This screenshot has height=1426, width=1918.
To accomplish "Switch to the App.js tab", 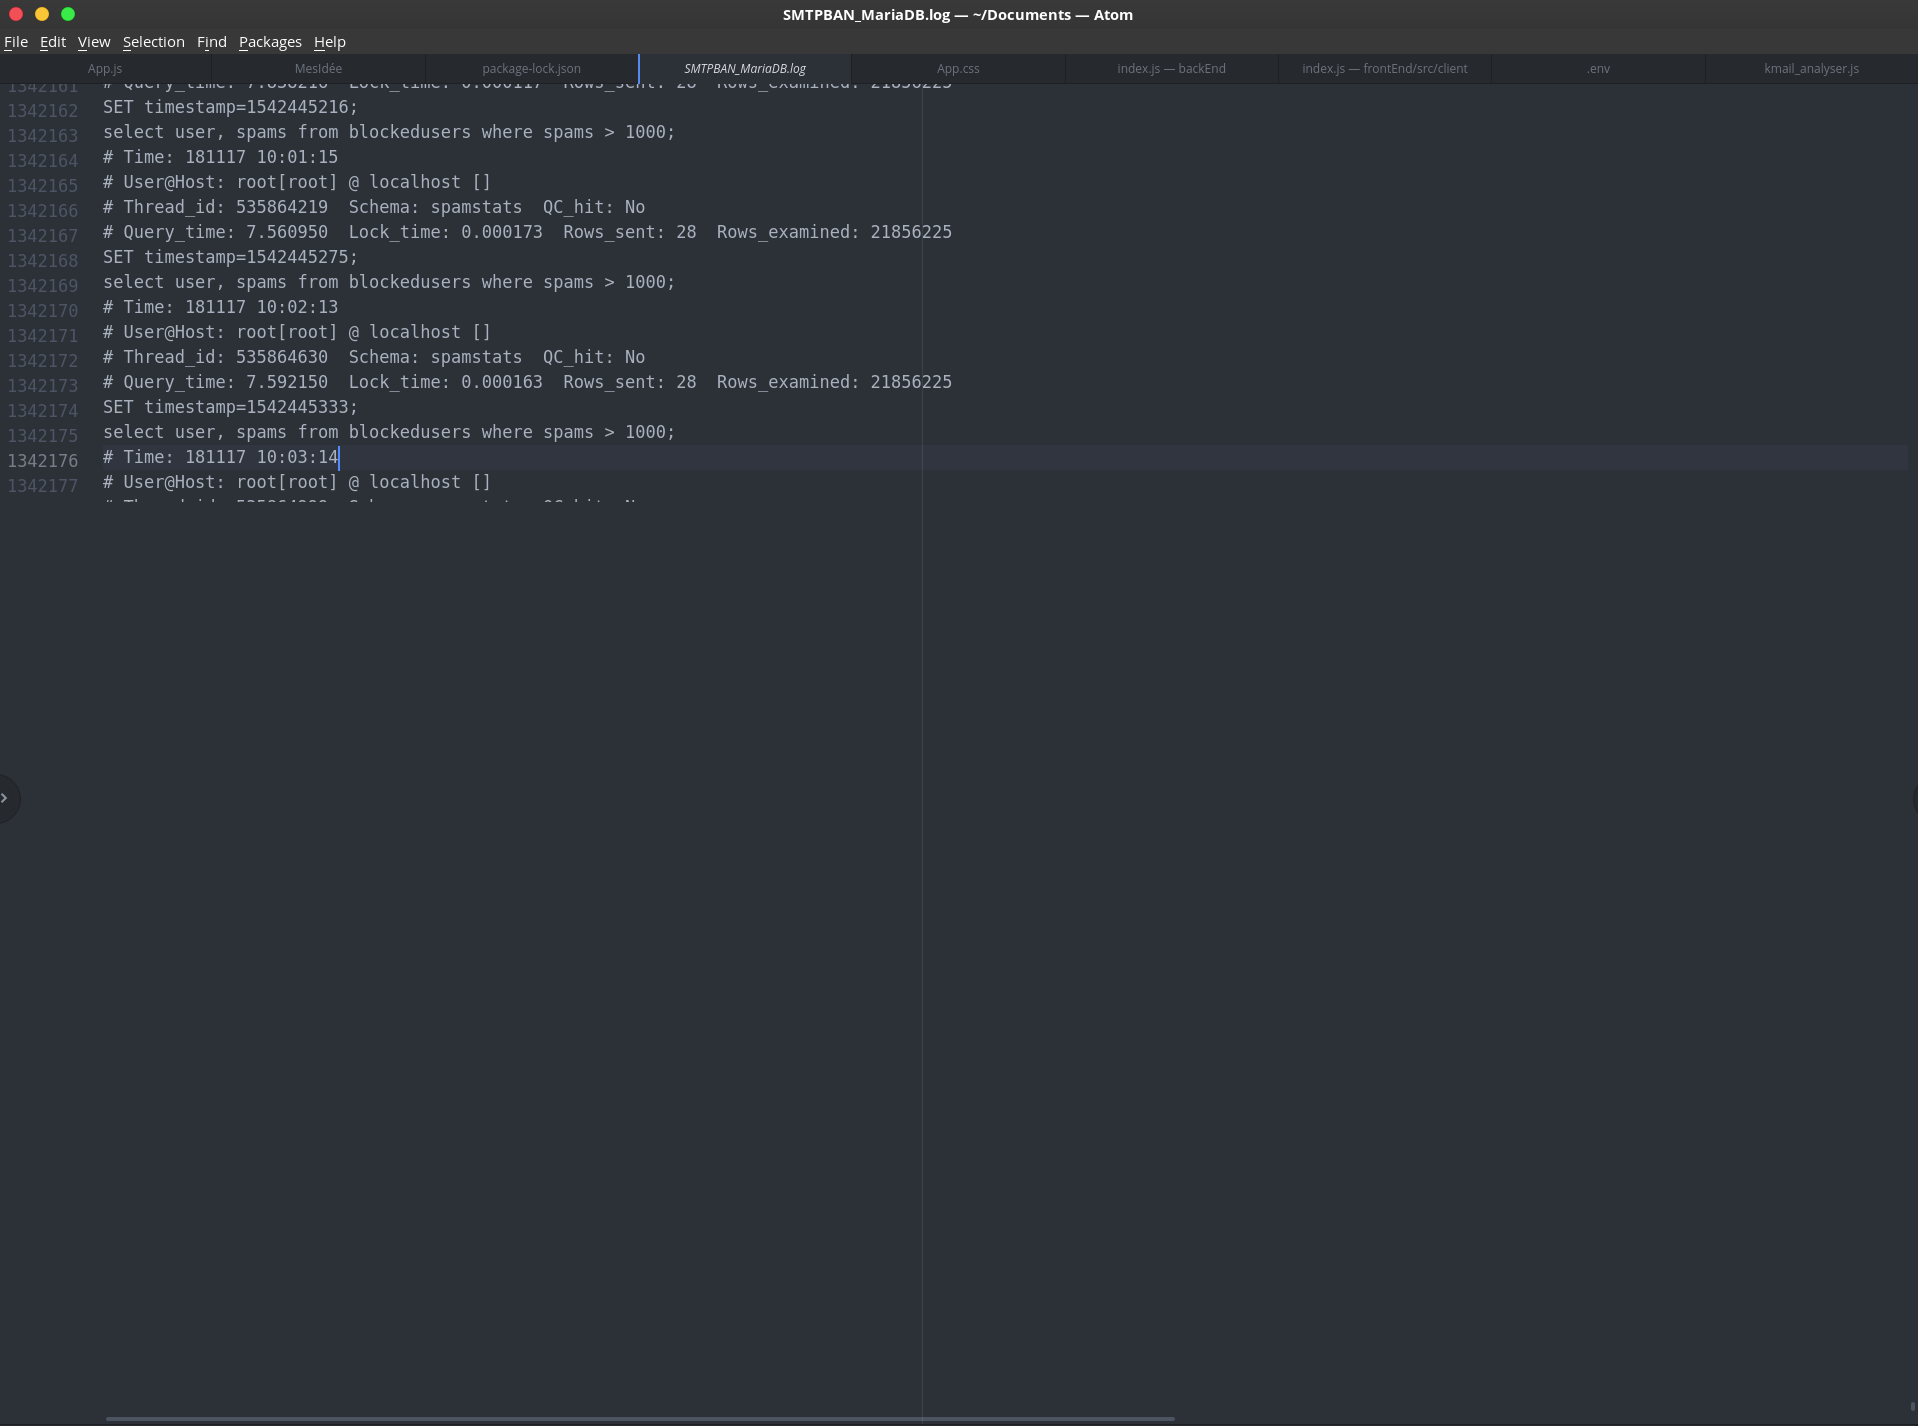I will tap(105, 68).
